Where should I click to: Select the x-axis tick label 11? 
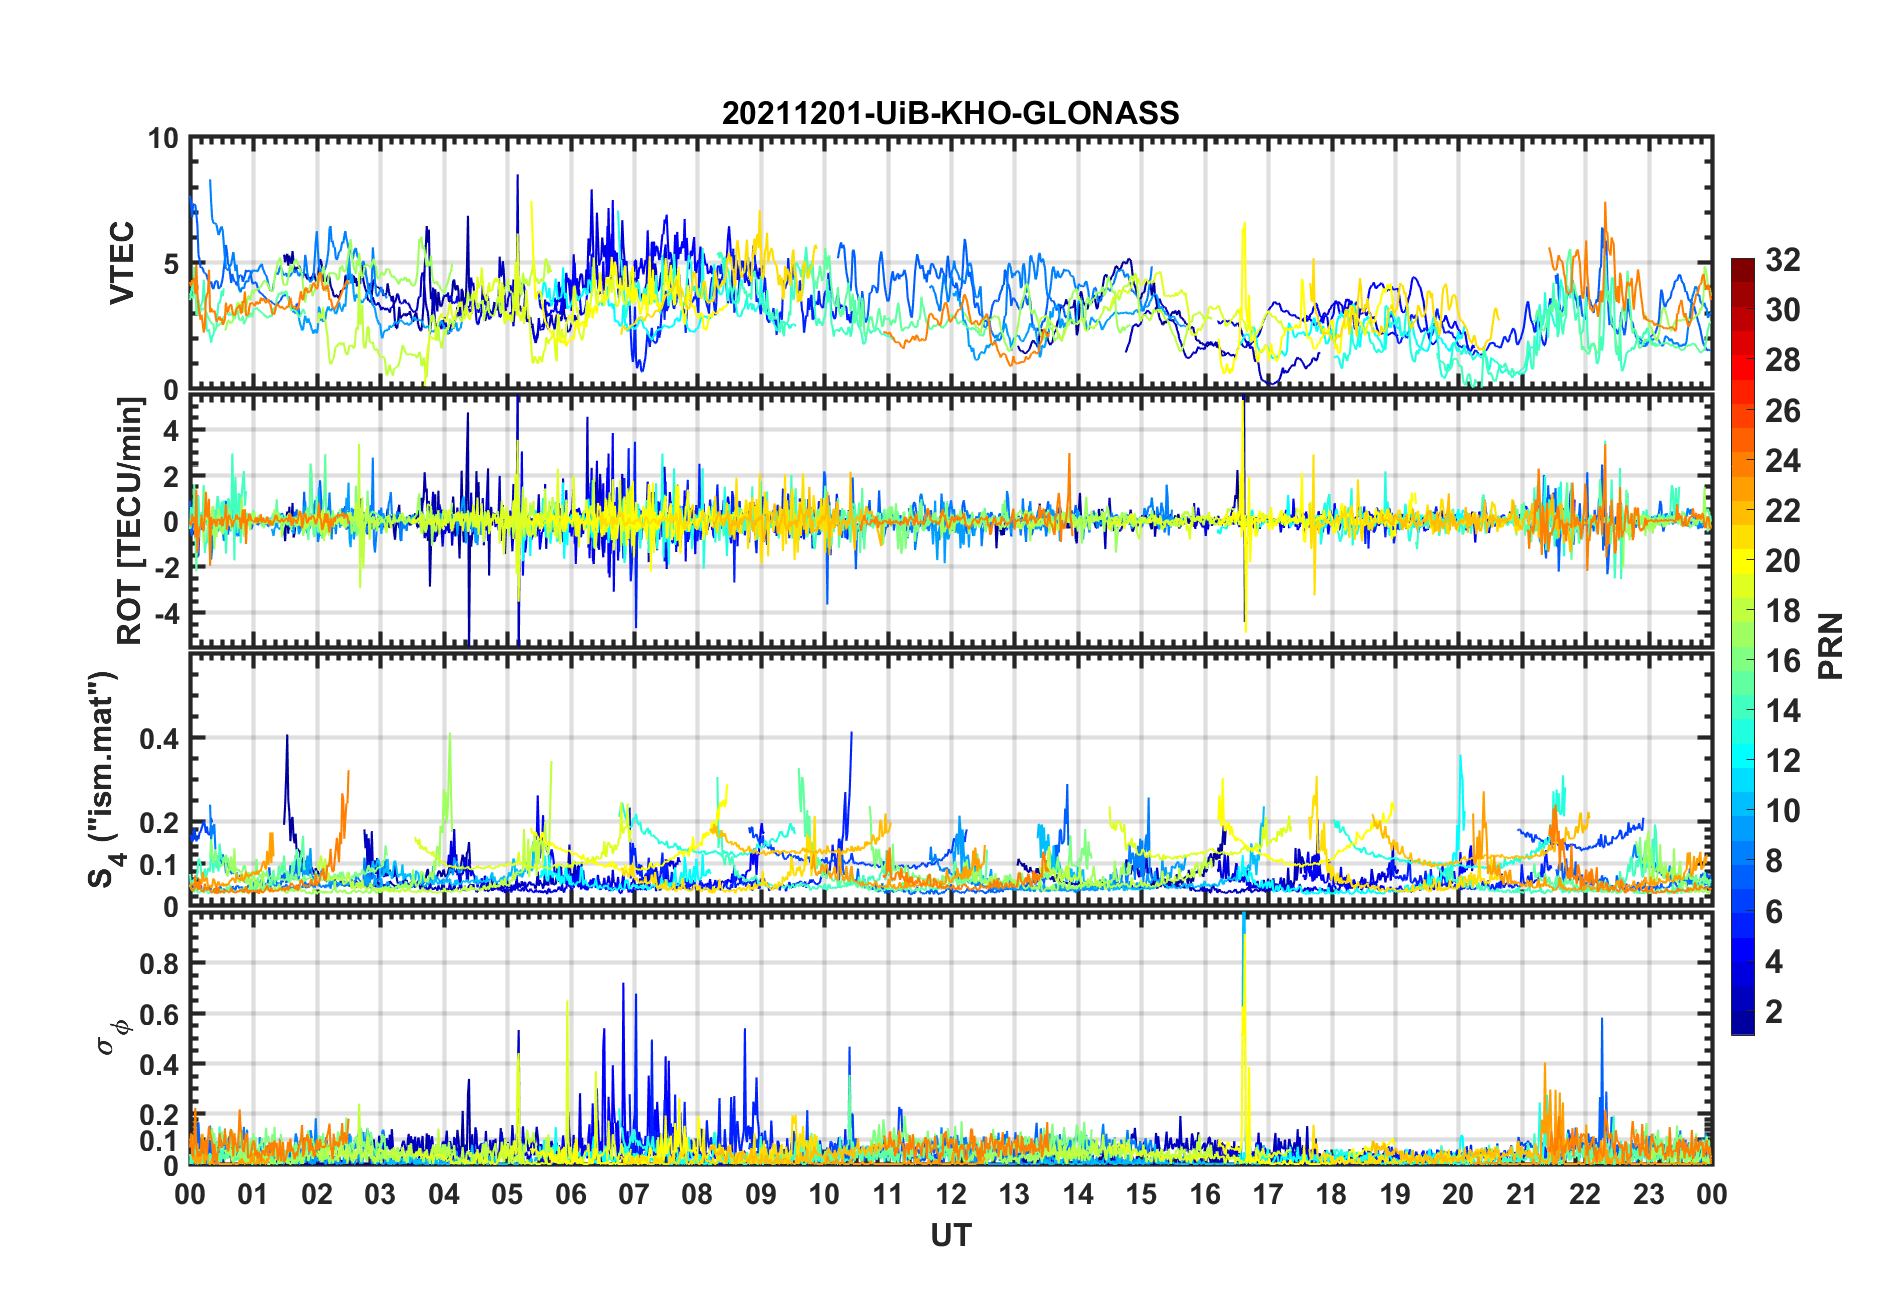(888, 1194)
